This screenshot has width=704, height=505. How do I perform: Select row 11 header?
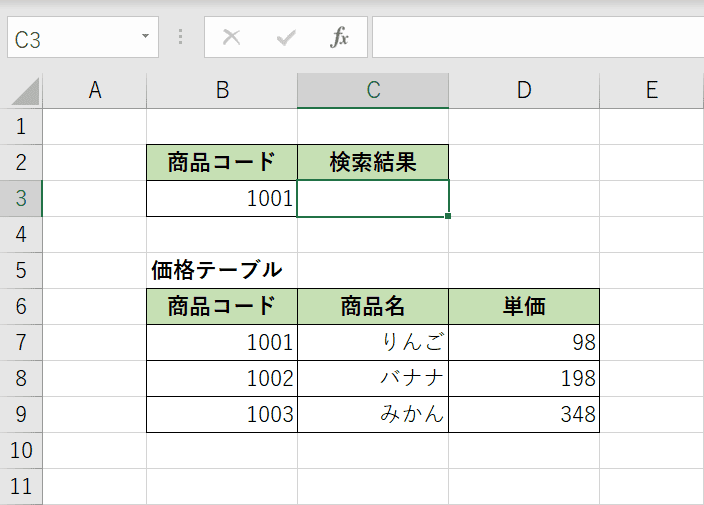[x=21, y=487]
